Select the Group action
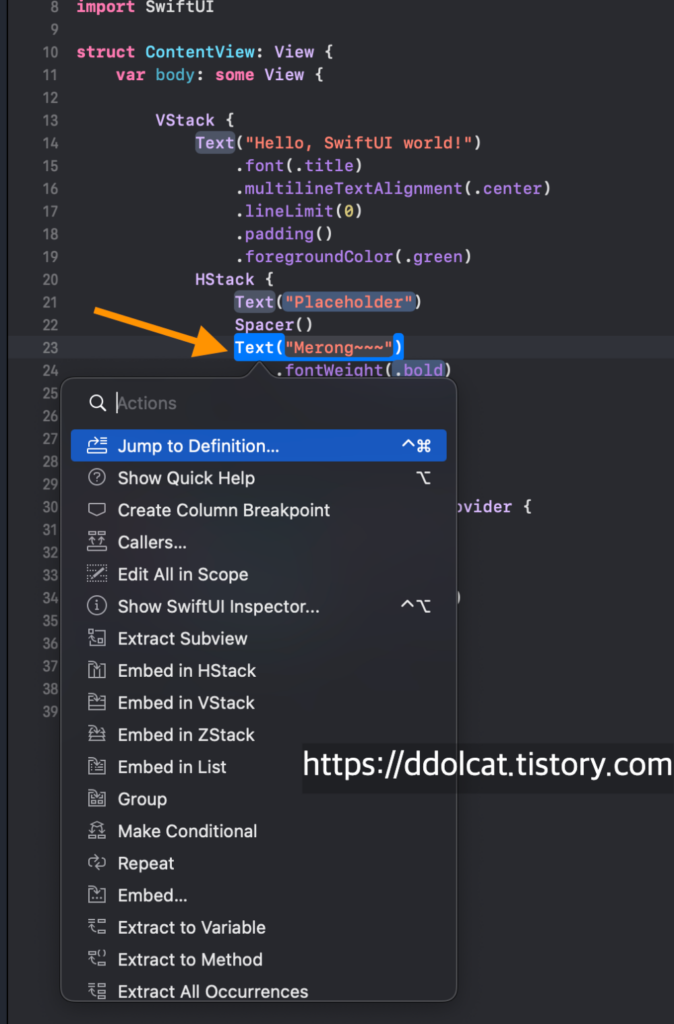Screen dimensions: 674x1024 tap(142, 799)
